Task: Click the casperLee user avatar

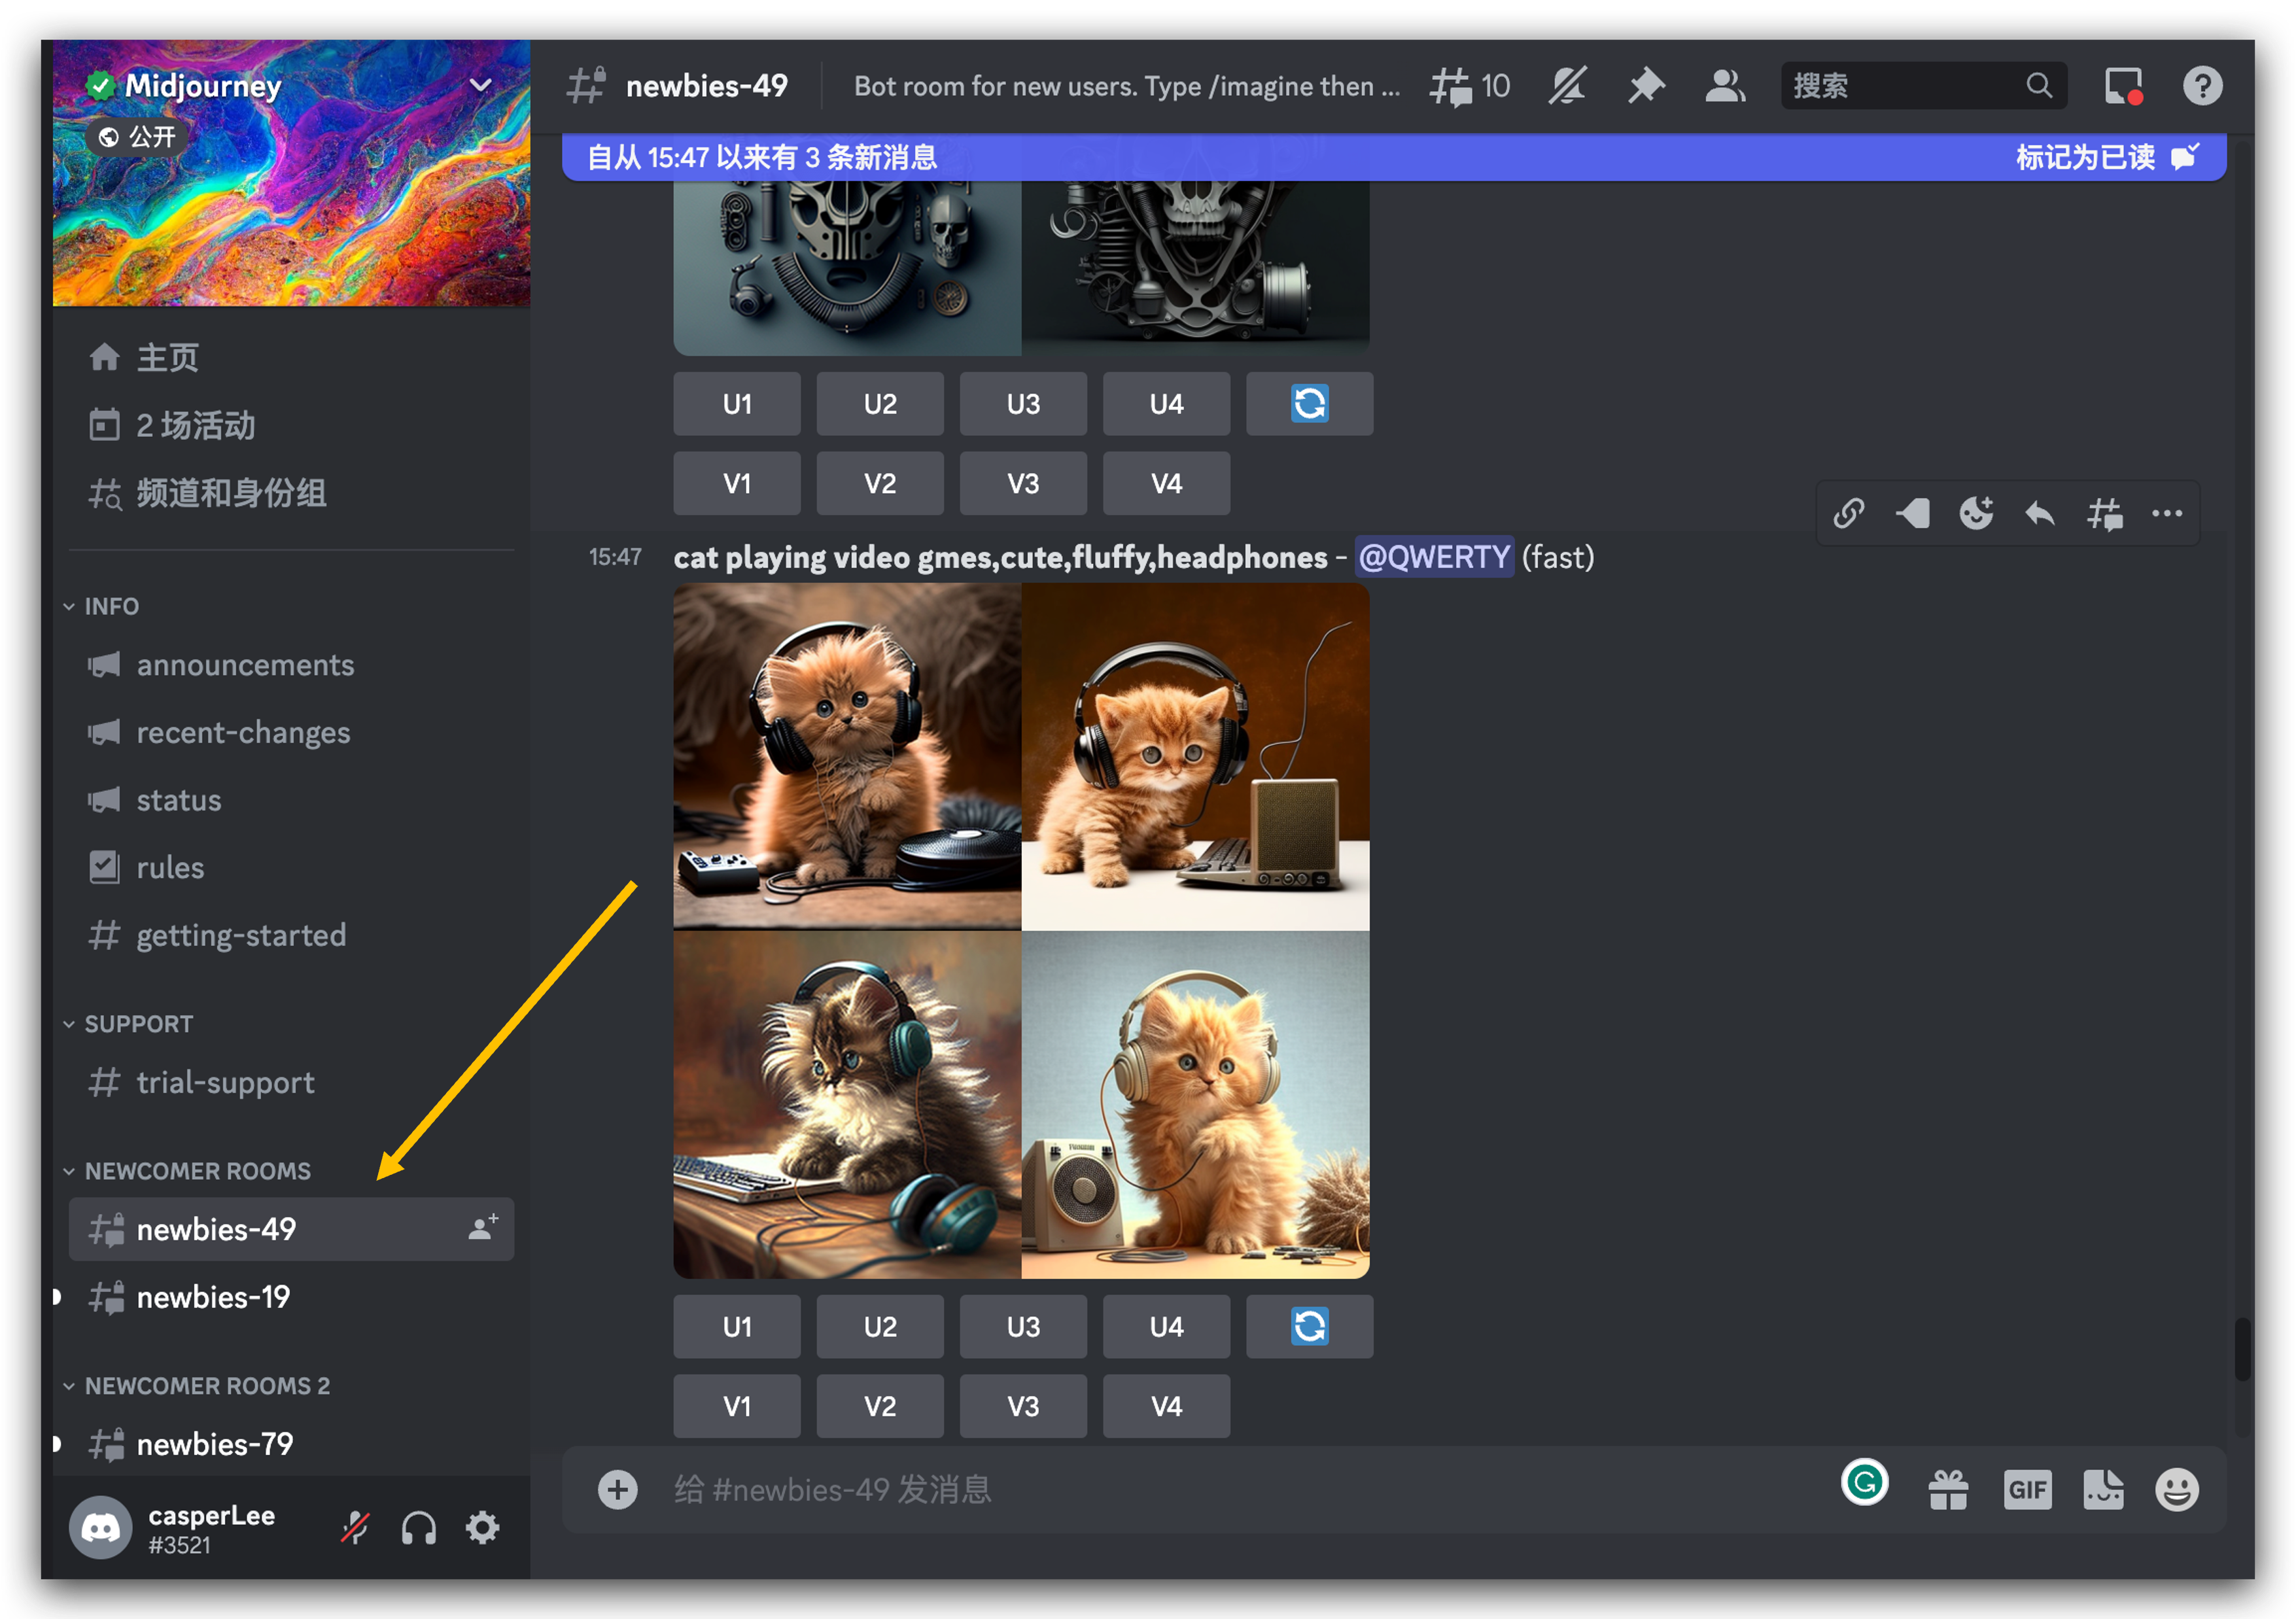Action: pyautogui.click(x=100, y=1527)
